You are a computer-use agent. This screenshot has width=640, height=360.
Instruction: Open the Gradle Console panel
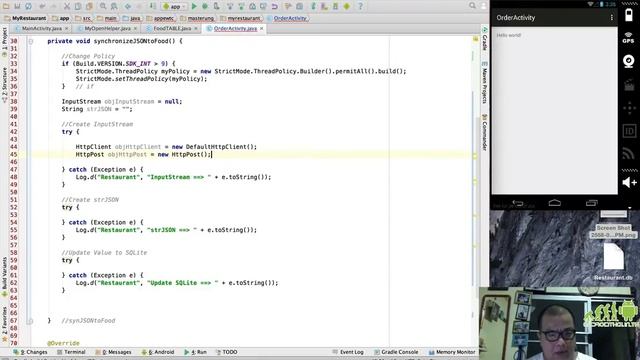(x=396, y=352)
